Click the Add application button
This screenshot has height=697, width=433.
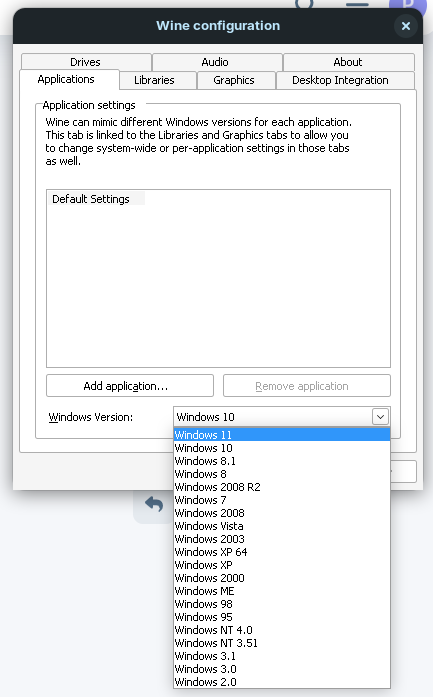tap(130, 386)
